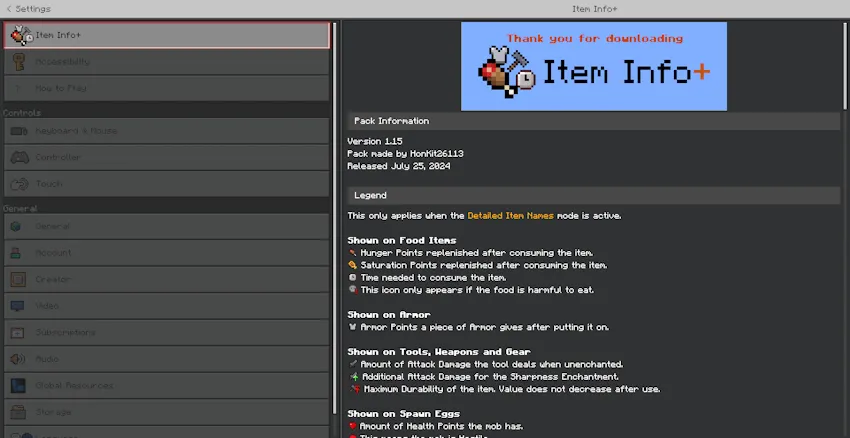The height and width of the screenshot is (438, 850).
Task: Click 'Armor Points a piece of Armor' line
Action: (485, 327)
